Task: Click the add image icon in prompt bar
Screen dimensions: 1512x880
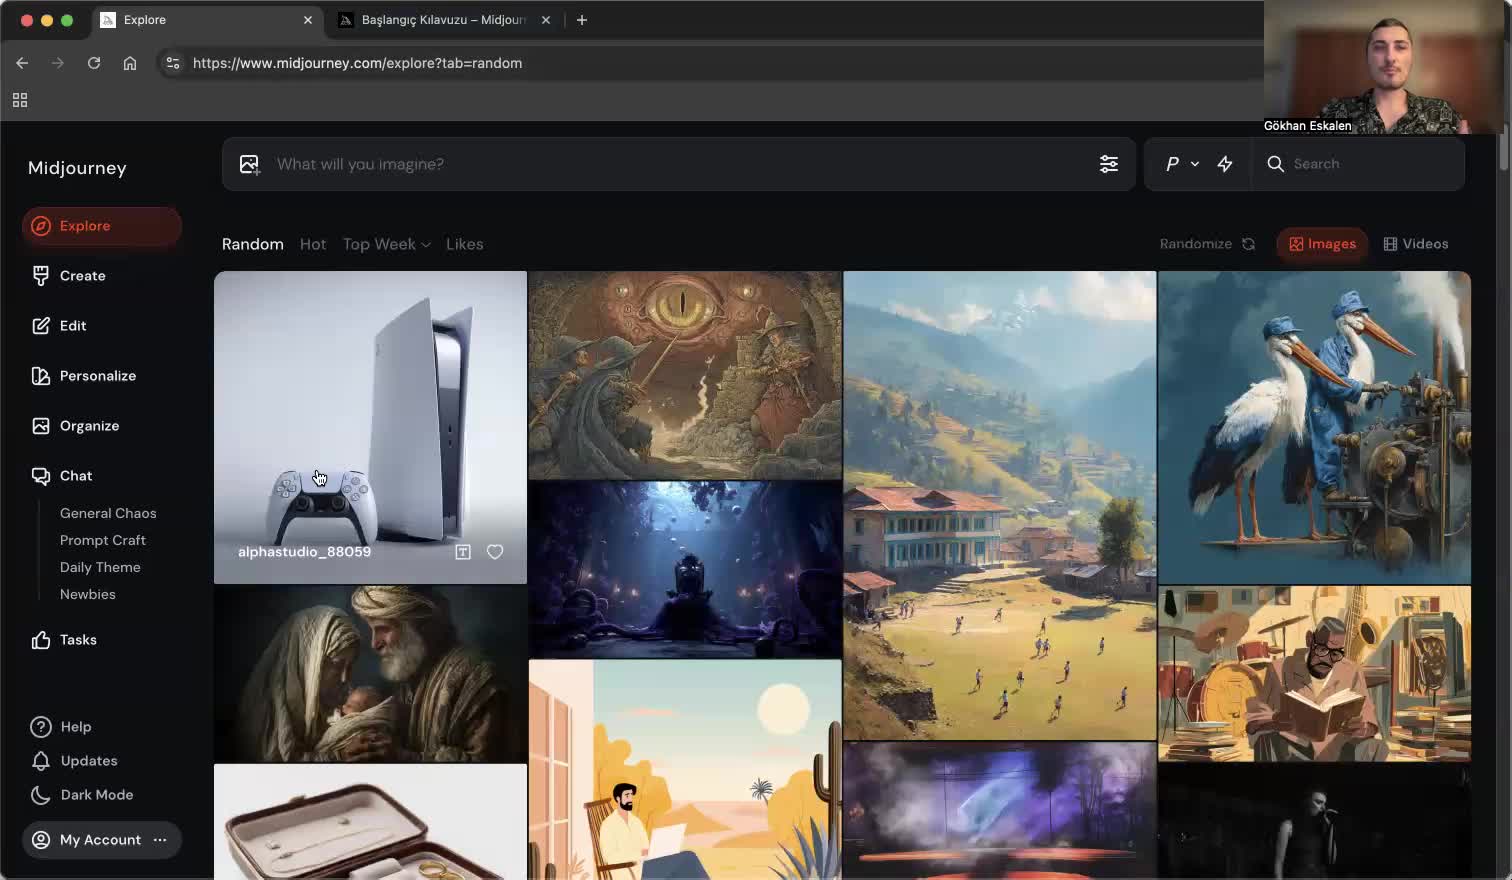Action: click(249, 164)
